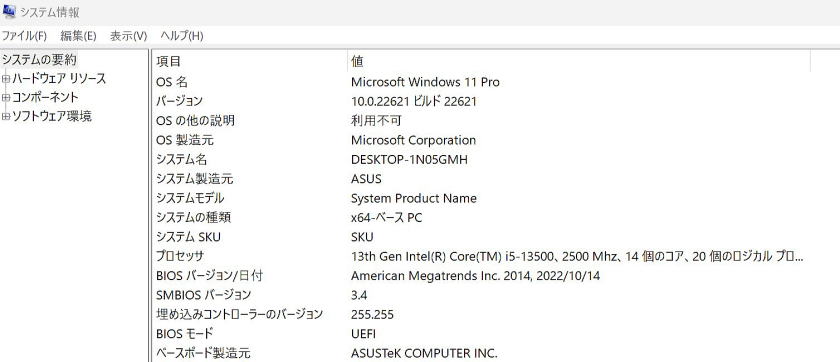
Task: Select ハードウェア リソース tree label
Action: [x=59, y=79]
